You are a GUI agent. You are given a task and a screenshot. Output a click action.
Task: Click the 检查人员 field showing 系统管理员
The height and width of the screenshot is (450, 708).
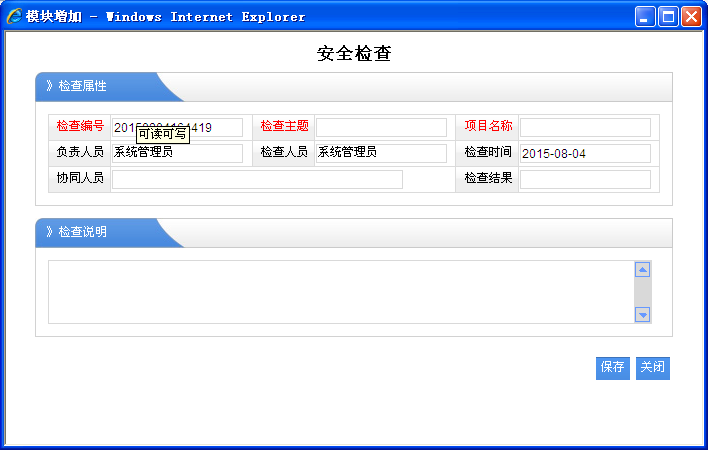(381, 153)
